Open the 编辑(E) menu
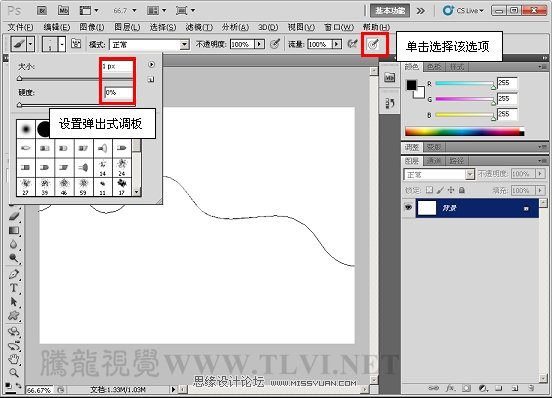The image size is (552, 398). (57, 27)
